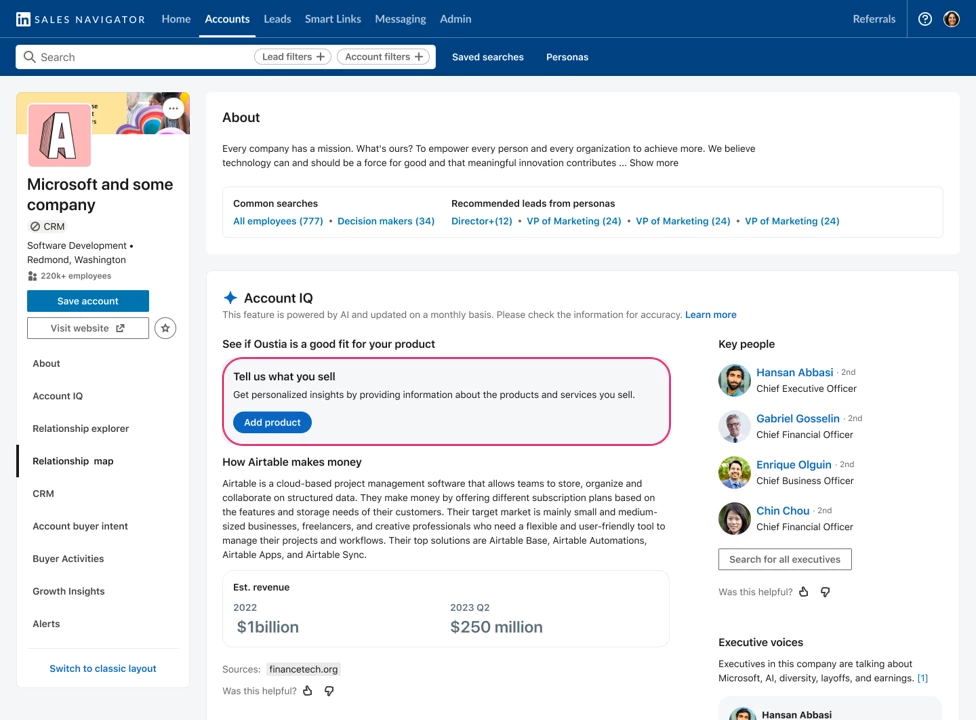Click the Account IQ sparkle icon
976x720 pixels.
pos(230,297)
